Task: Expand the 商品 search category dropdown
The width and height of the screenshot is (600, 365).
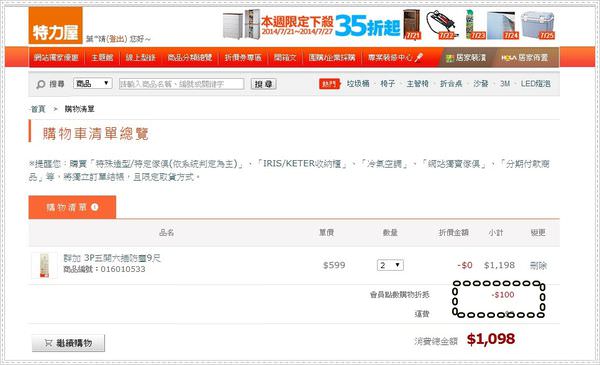Action: tap(93, 83)
